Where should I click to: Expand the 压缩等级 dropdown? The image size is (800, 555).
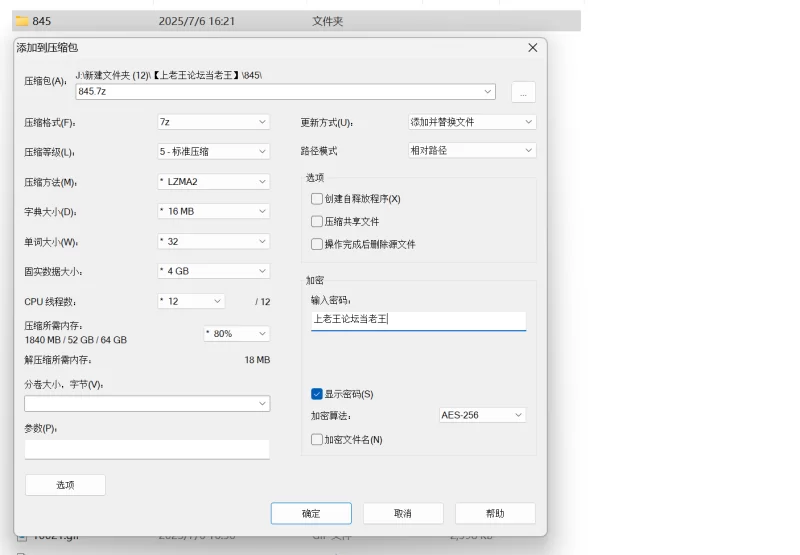212,152
